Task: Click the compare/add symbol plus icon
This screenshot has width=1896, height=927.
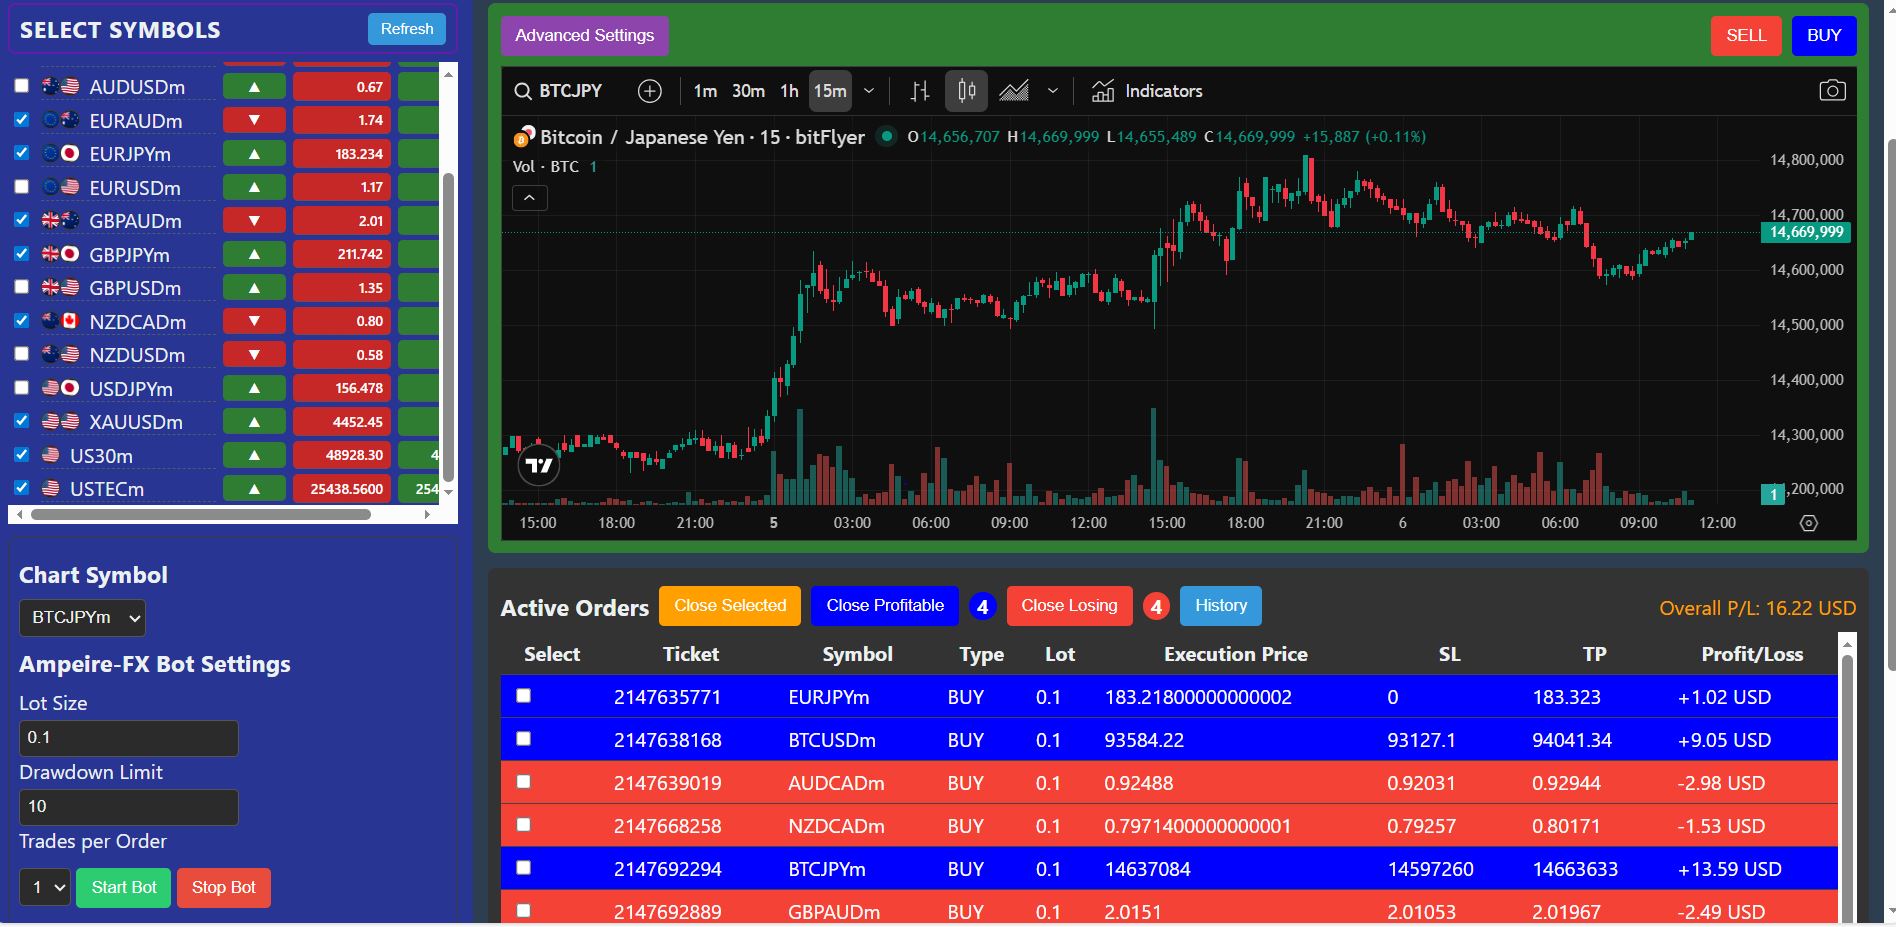Action: (x=650, y=91)
